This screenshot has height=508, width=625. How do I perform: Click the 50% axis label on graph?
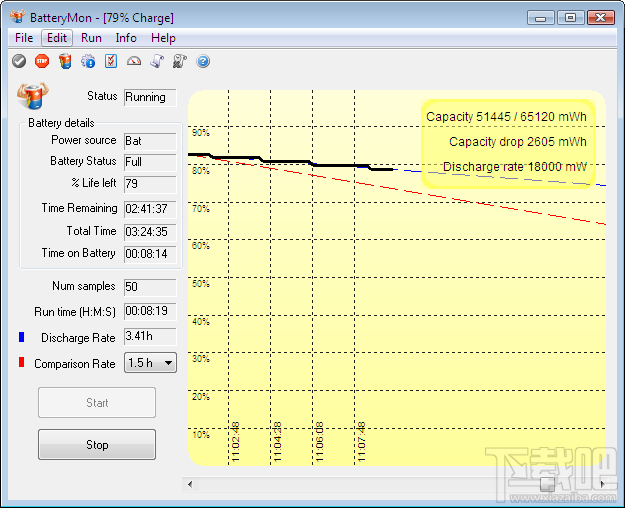click(x=200, y=284)
